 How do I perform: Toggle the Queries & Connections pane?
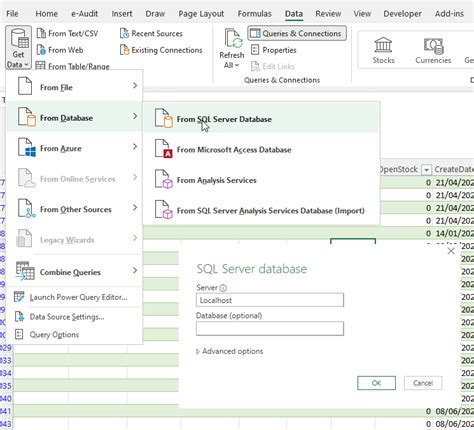coord(297,33)
